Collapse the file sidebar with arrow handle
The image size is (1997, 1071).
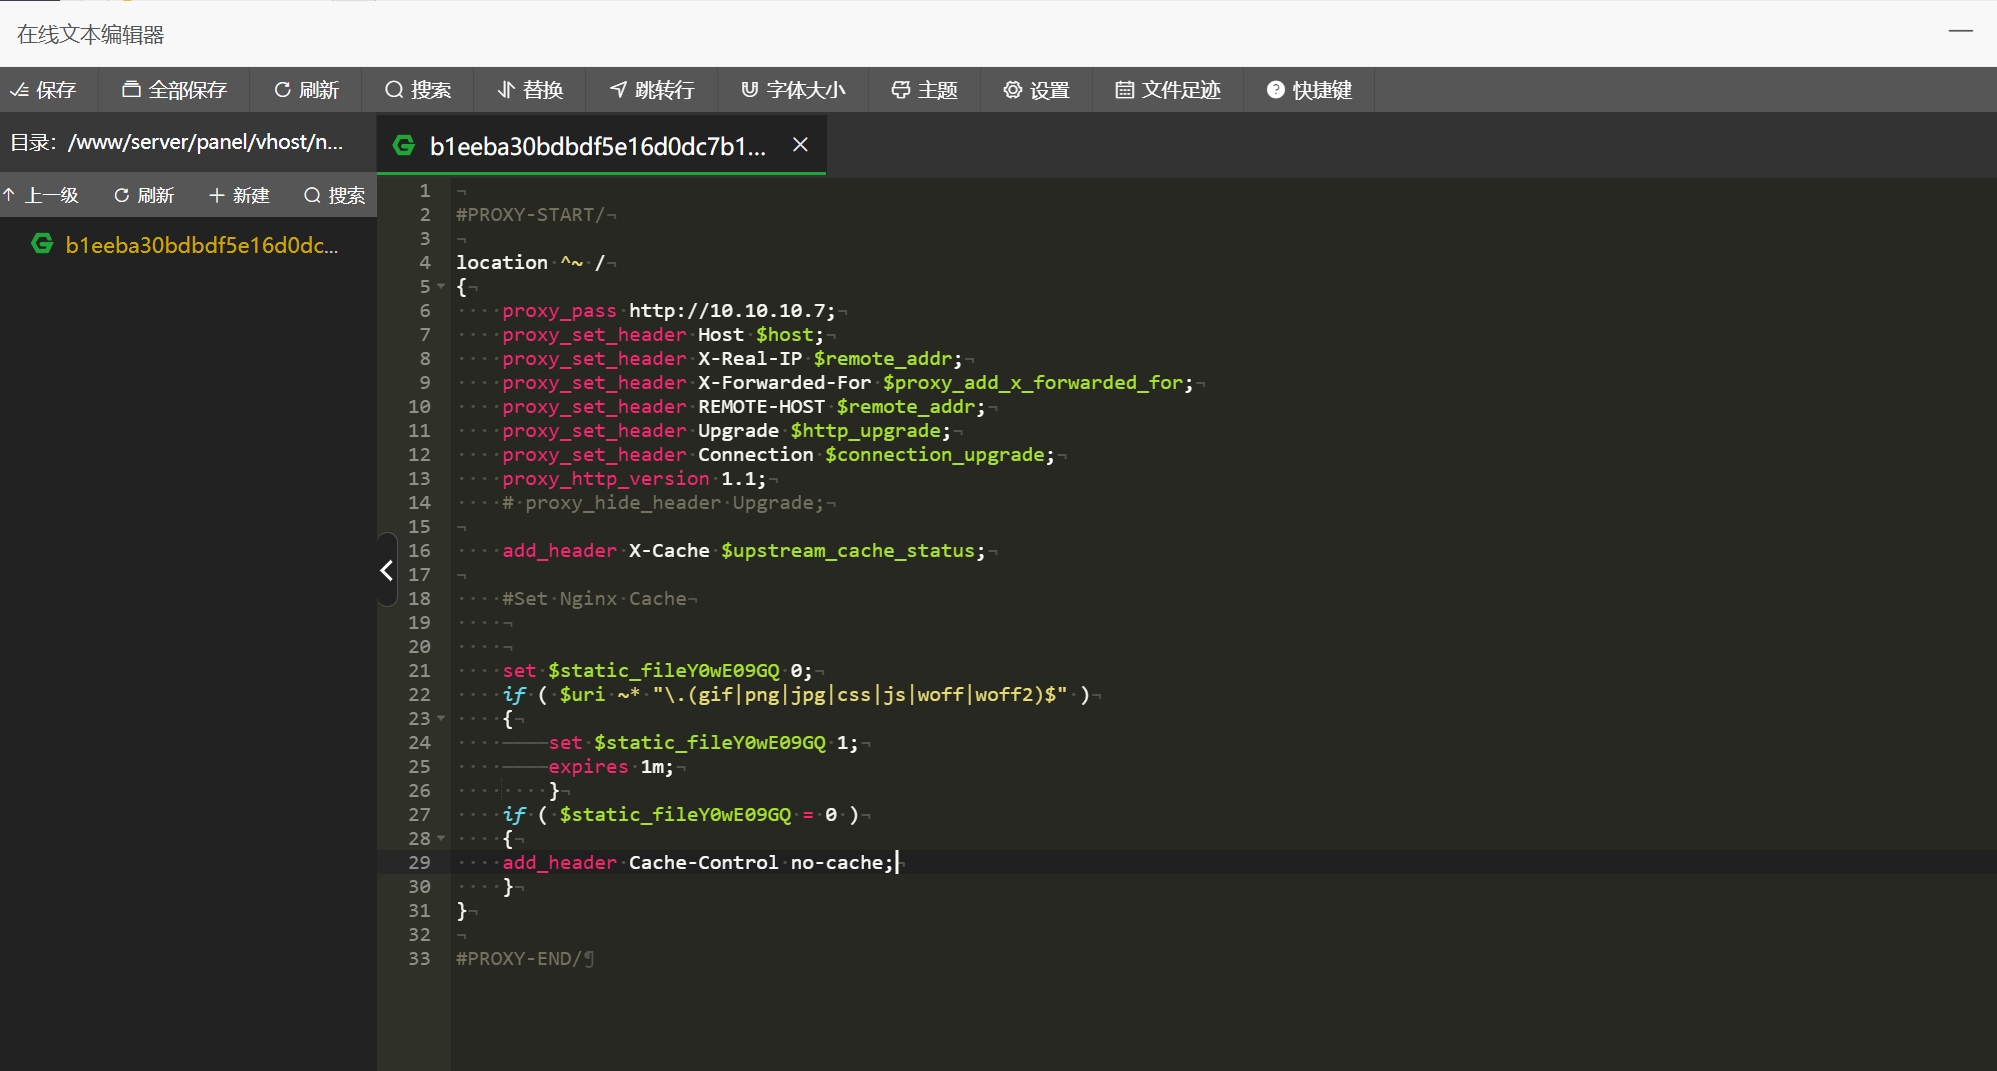387,570
